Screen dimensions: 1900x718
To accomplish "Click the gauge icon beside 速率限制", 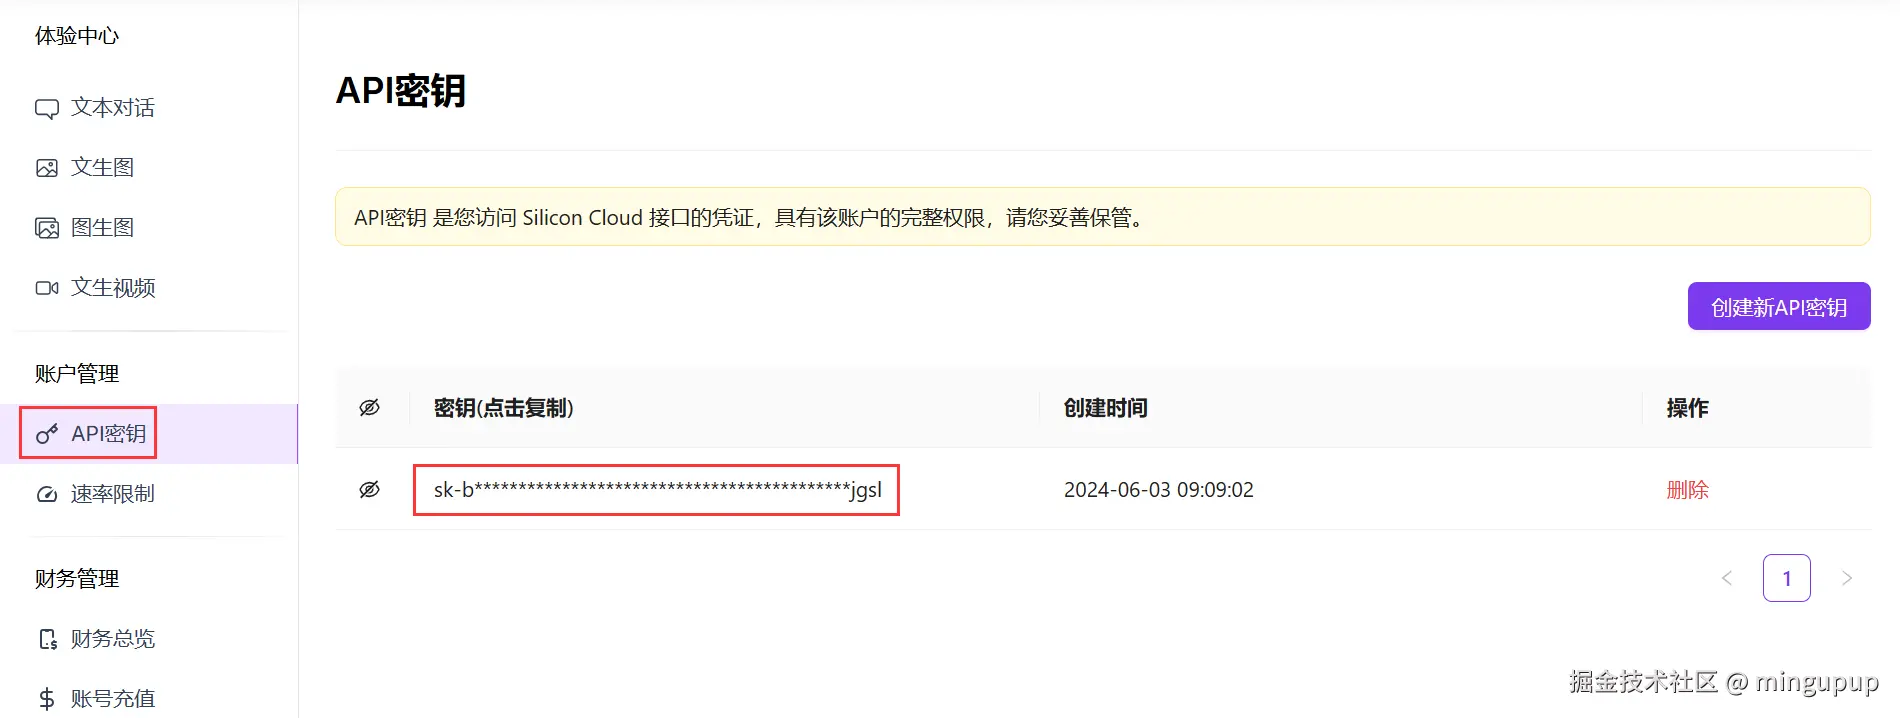I will point(47,494).
